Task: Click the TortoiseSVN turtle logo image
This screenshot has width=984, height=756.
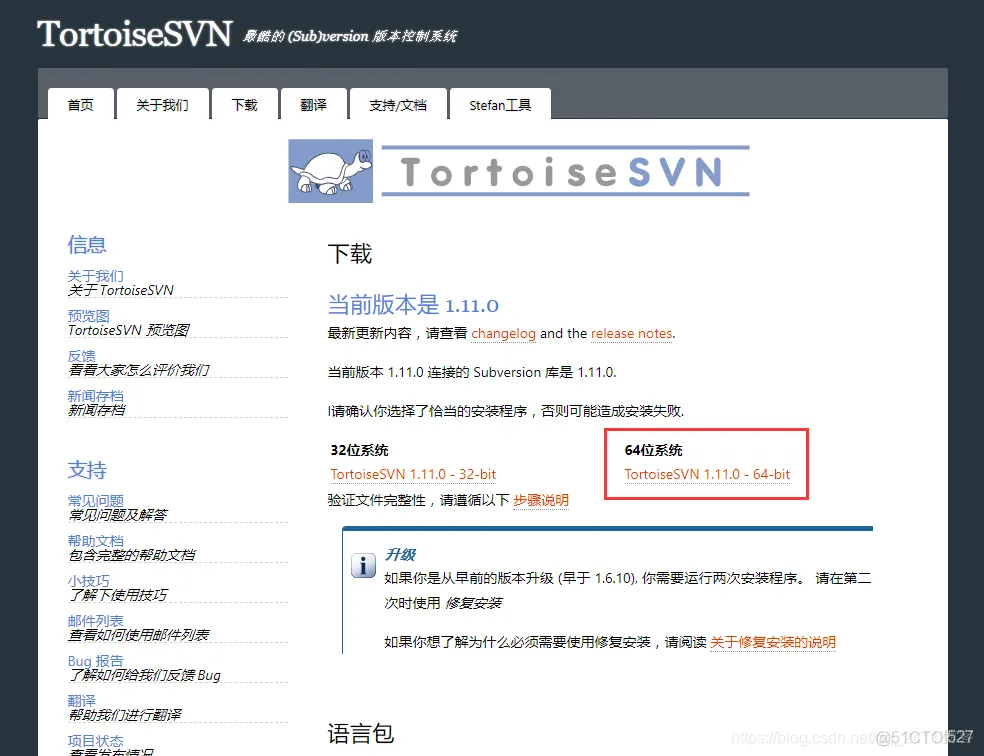Action: pos(331,171)
